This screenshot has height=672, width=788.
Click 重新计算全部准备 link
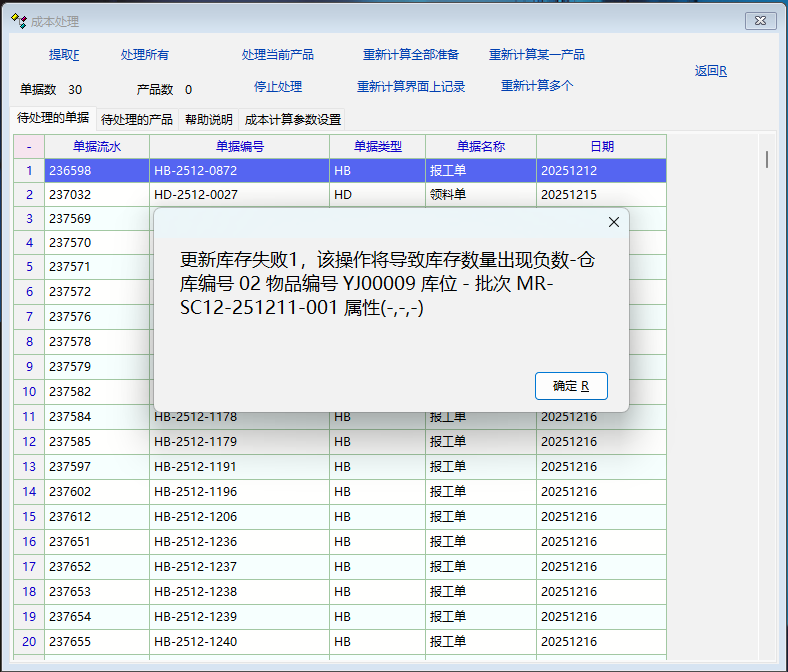tap(411, 55)
